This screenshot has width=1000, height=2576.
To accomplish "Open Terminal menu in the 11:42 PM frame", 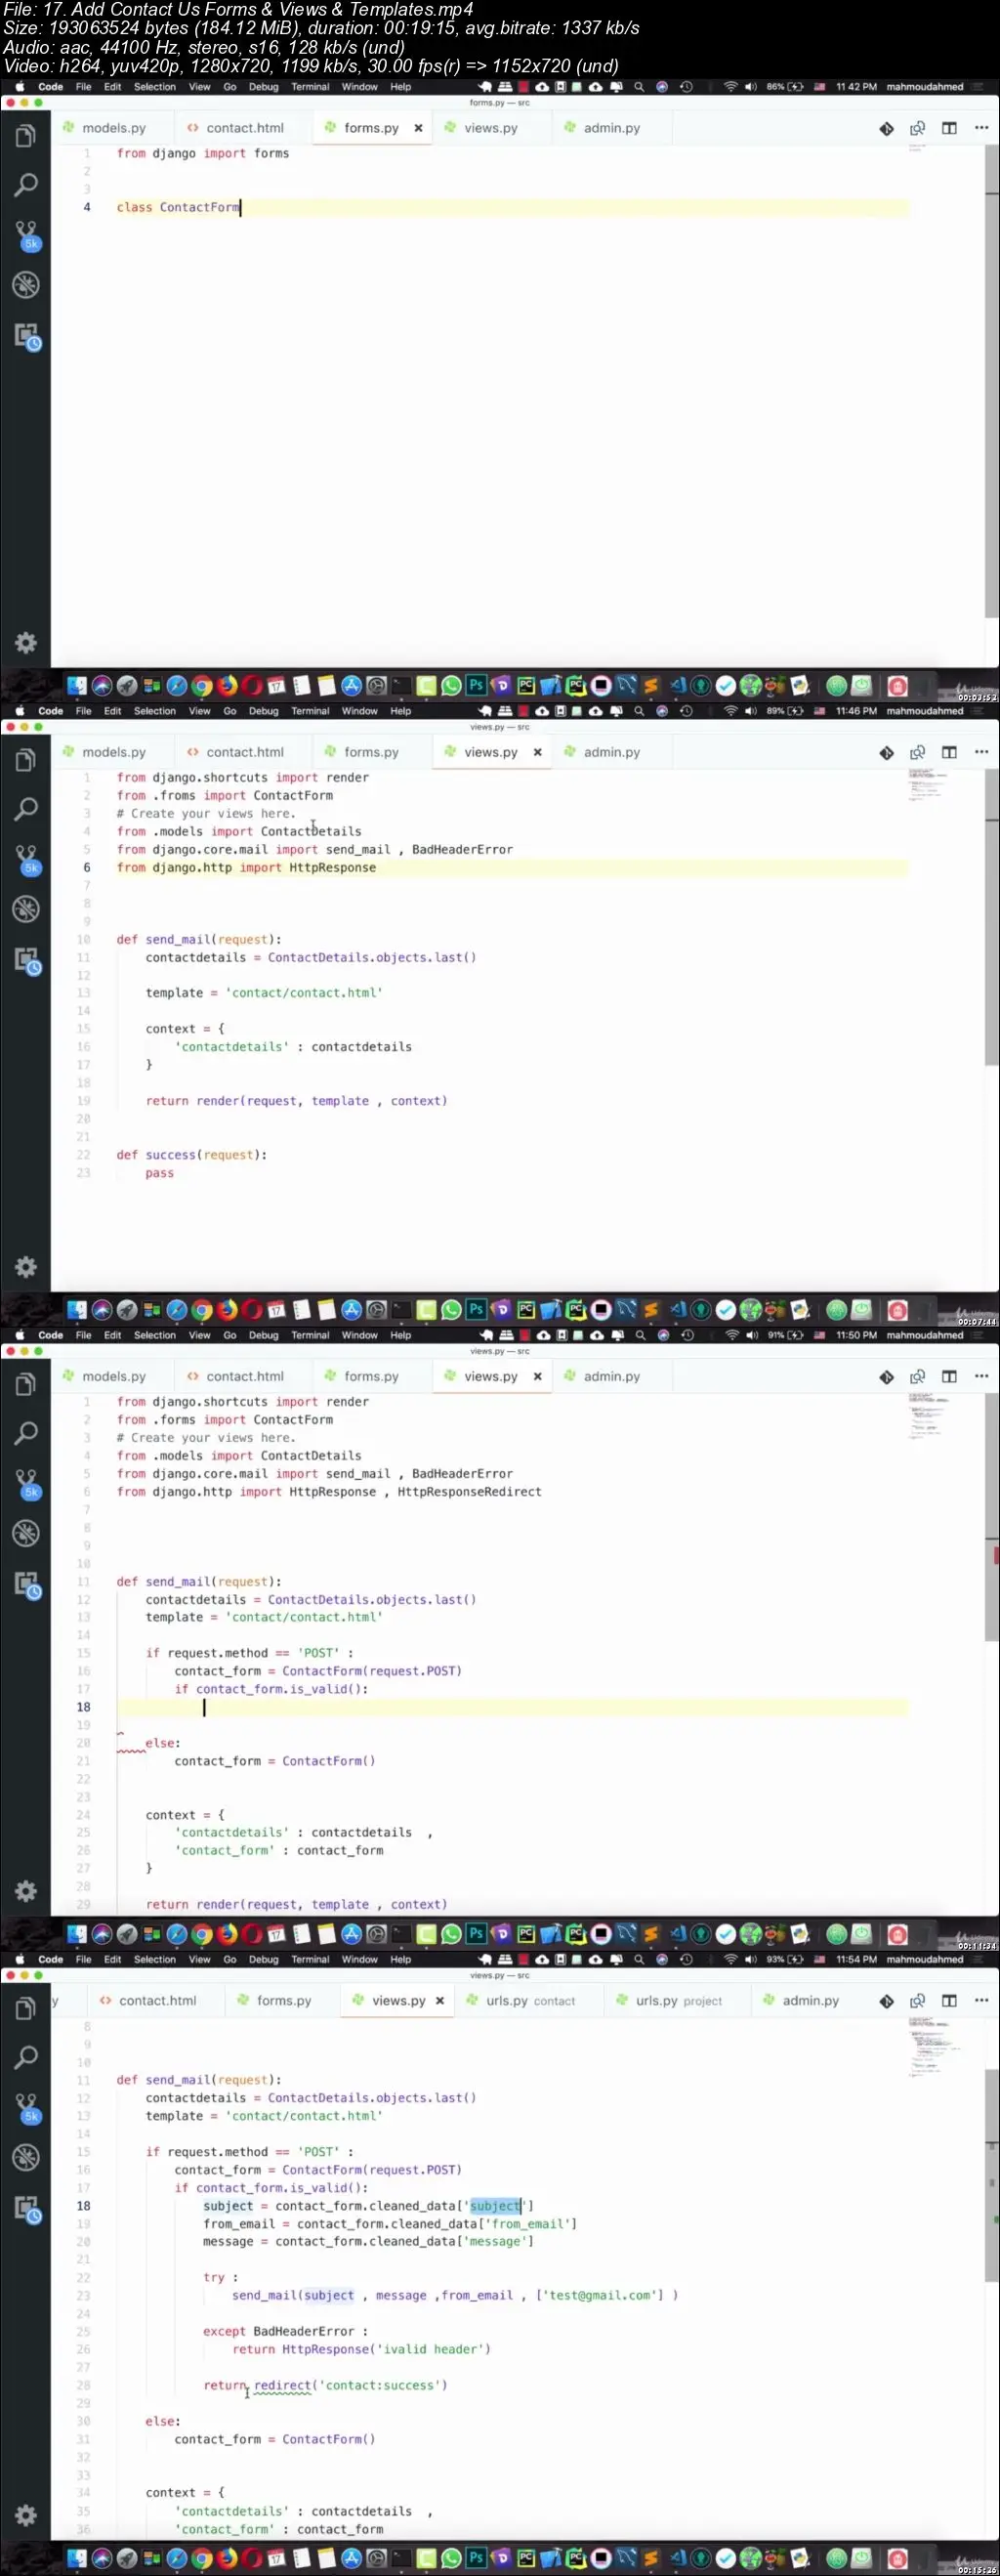I will click(x=310, y=87).
